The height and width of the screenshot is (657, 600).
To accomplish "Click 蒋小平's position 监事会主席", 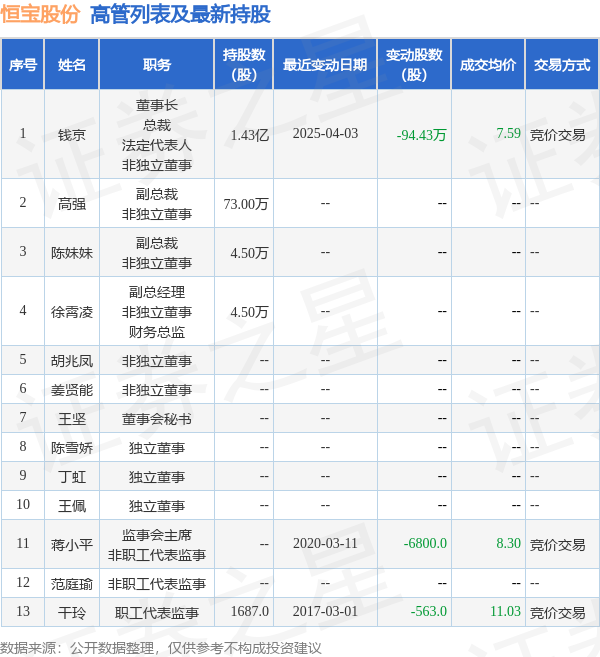I will pos(157,535).
